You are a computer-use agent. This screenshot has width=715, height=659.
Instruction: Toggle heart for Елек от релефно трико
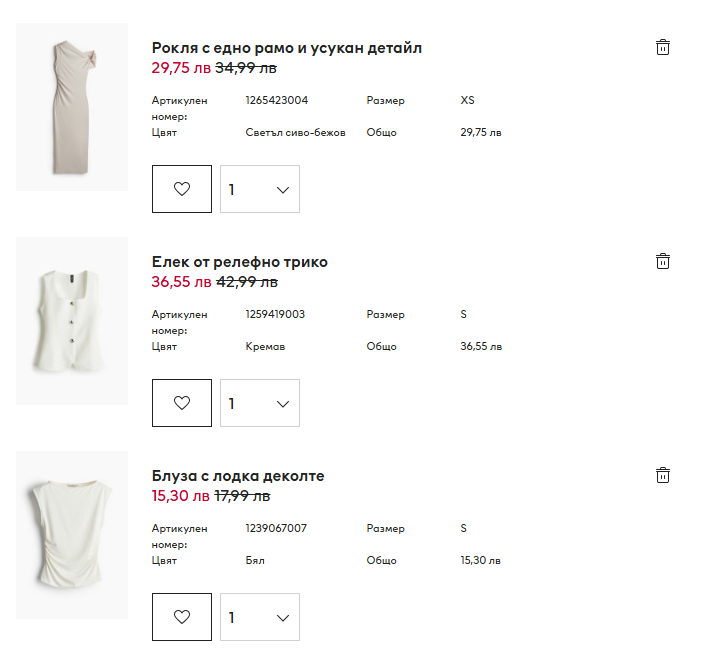pyautogui.click(x=182, y=403)
